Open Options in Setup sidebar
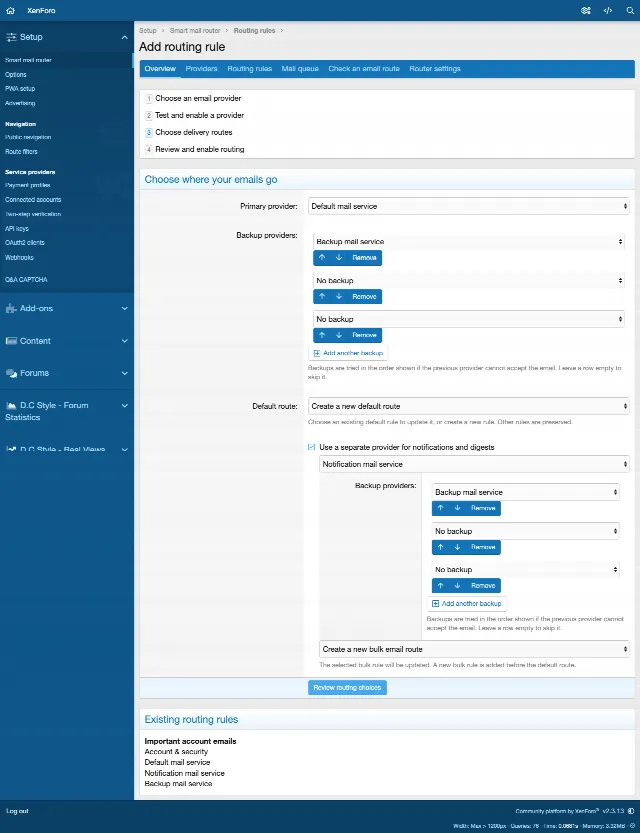 (15, 75)
